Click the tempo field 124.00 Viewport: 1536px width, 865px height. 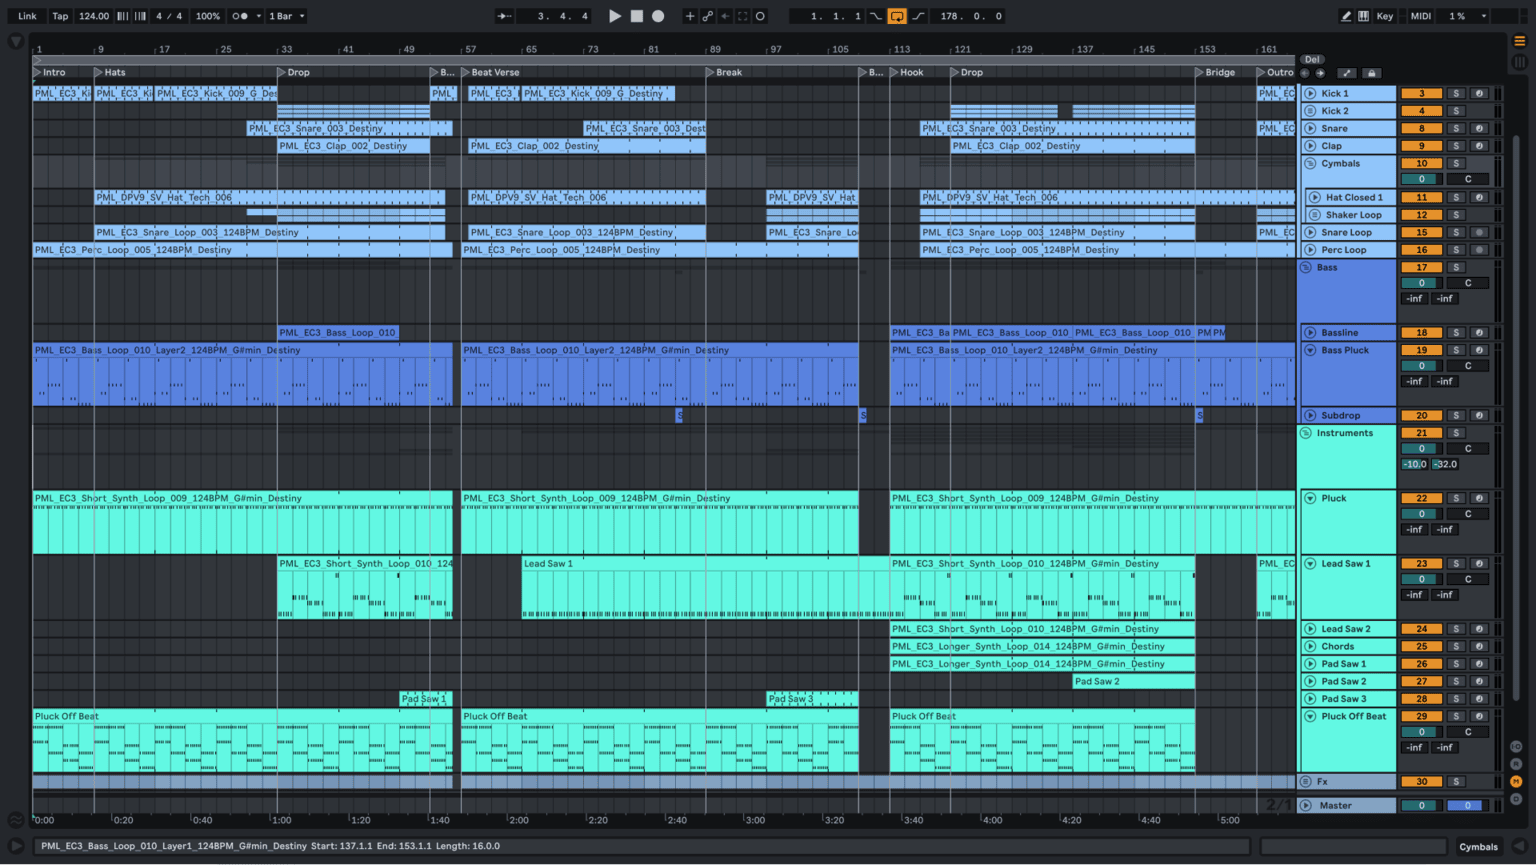tap(94, 16)
